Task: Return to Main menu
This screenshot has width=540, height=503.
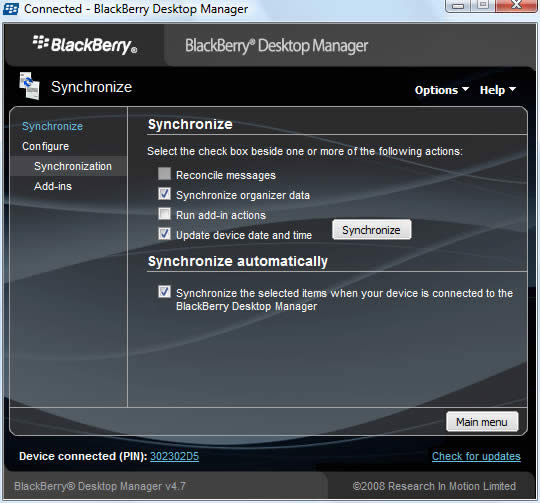Action: 482,422
